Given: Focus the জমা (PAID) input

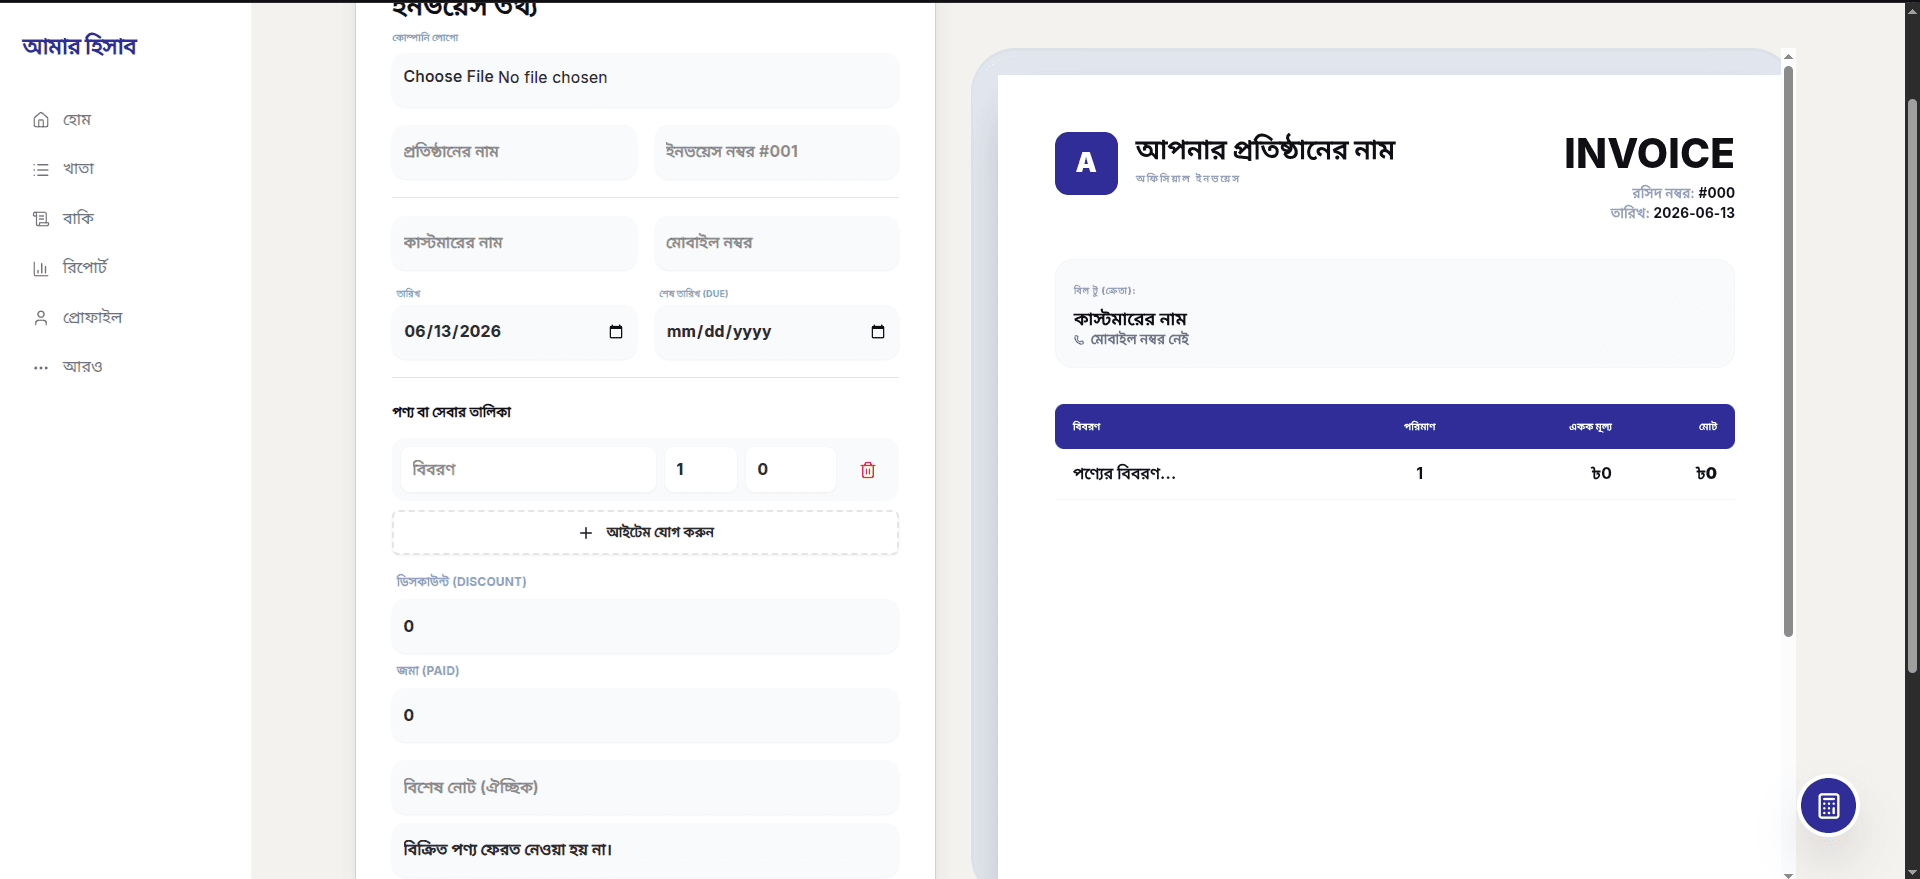Looking at the screenshot, I should coord(645,716).
